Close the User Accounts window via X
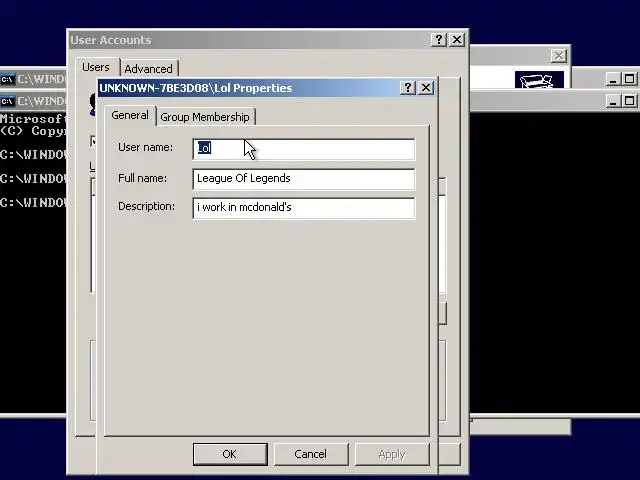This screenshot has width=640, height=480. click(x=457, y=40)
